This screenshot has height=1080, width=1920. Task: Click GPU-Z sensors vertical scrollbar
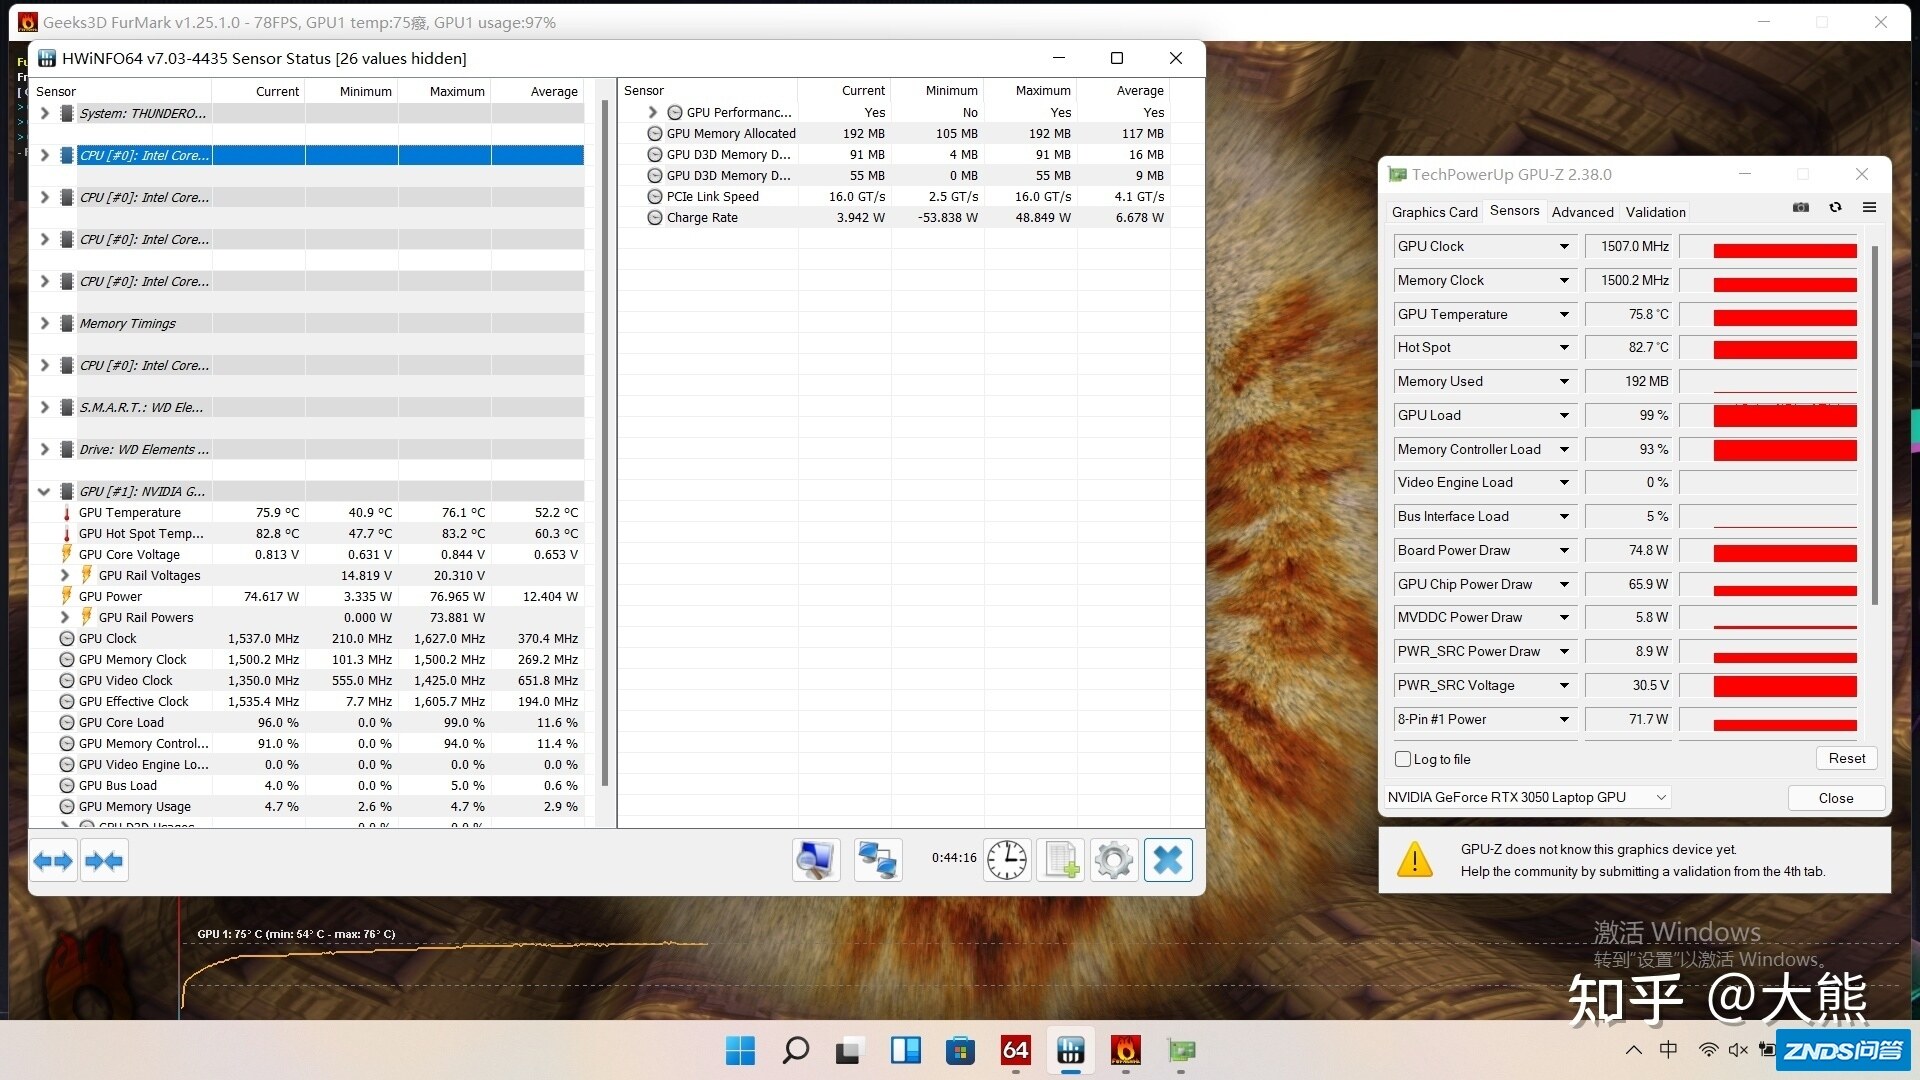[1875, 425]
